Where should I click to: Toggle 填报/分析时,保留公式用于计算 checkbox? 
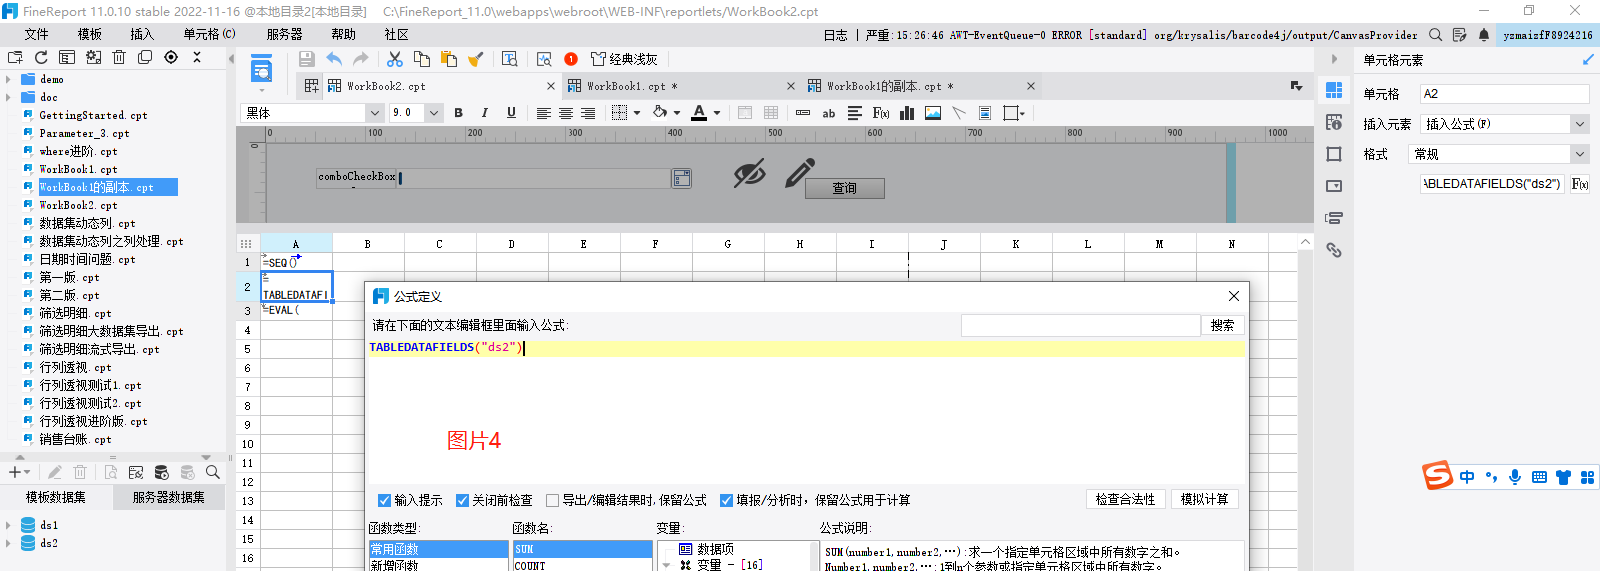727,500
